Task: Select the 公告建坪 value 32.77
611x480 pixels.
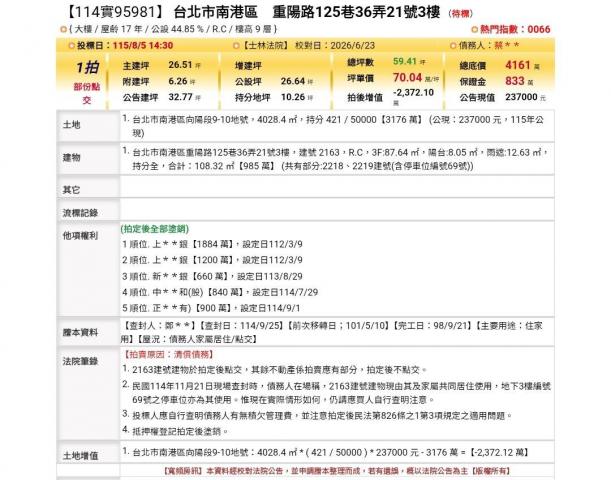Action: (x=180, y=97)
